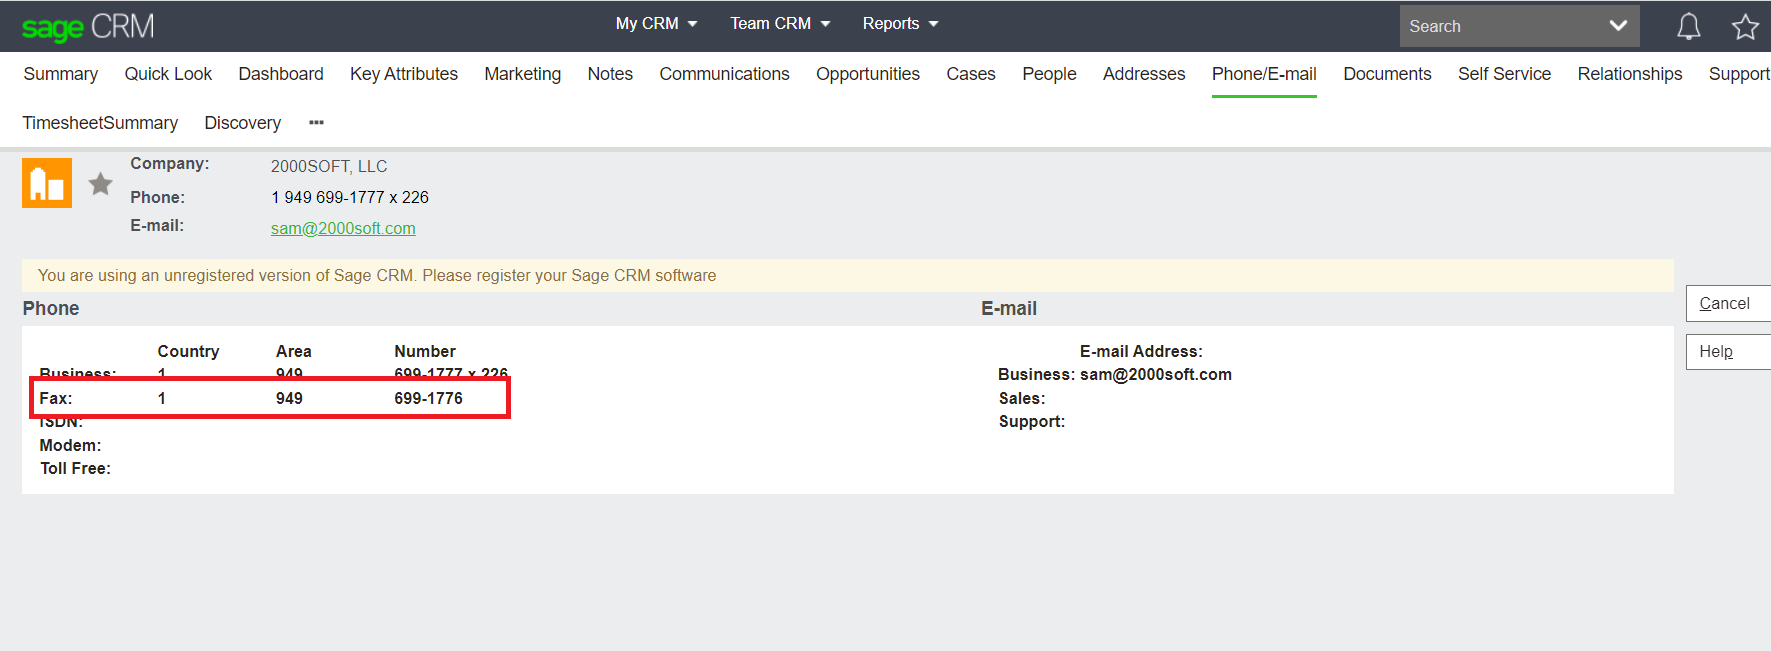This screenshot has height=651, width=1771.
Task: Open the Notes tab
Action: [x=610, y=74]
